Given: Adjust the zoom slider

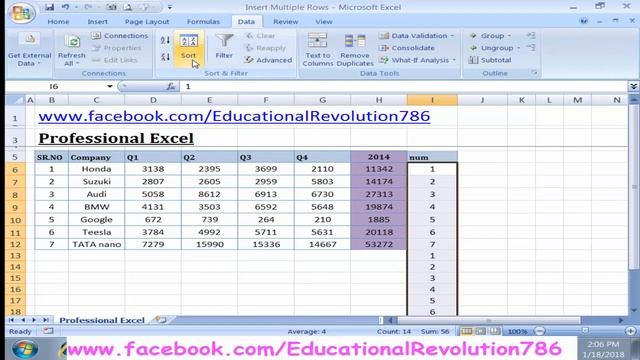Looking at the screenshot, I should [x=585, y=331].
